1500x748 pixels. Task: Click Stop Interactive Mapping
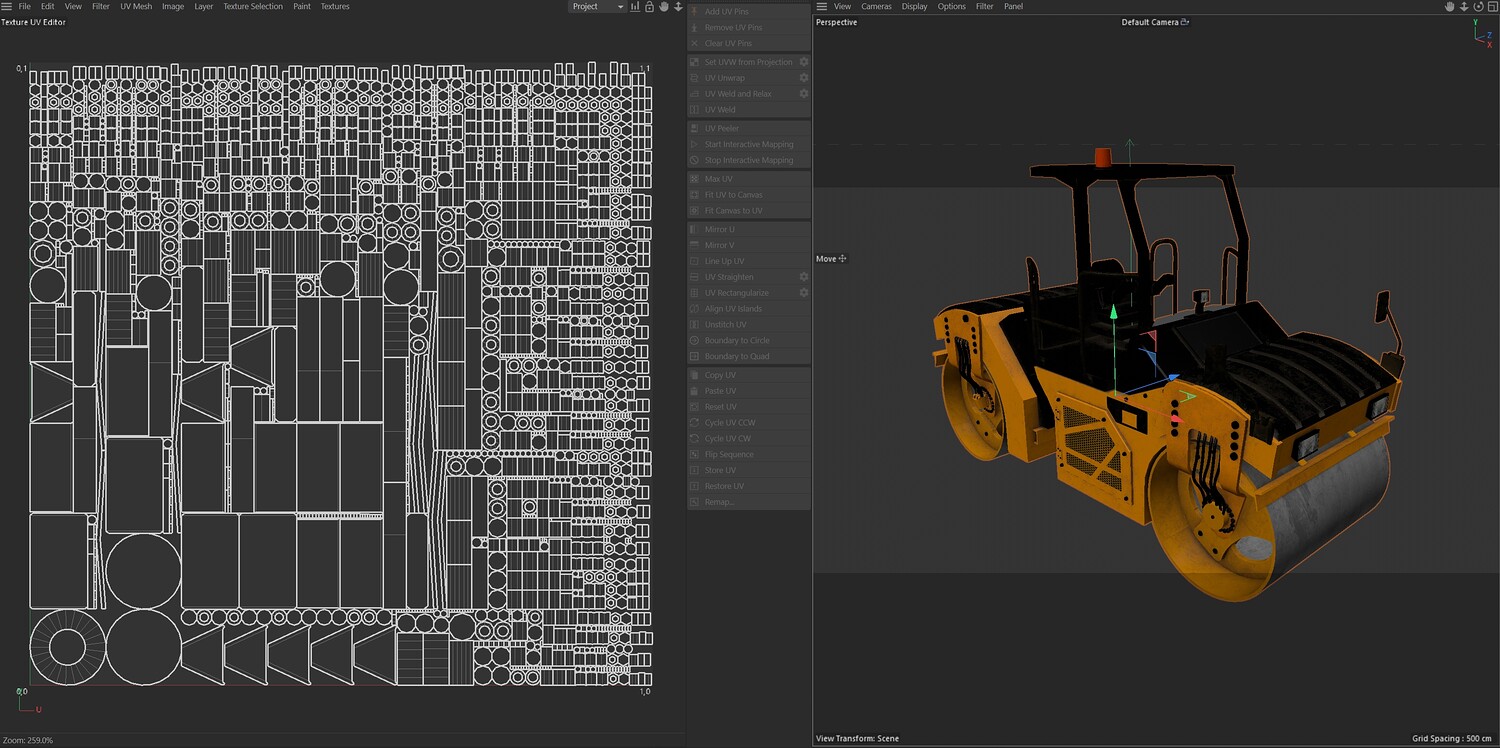[749, 160]
